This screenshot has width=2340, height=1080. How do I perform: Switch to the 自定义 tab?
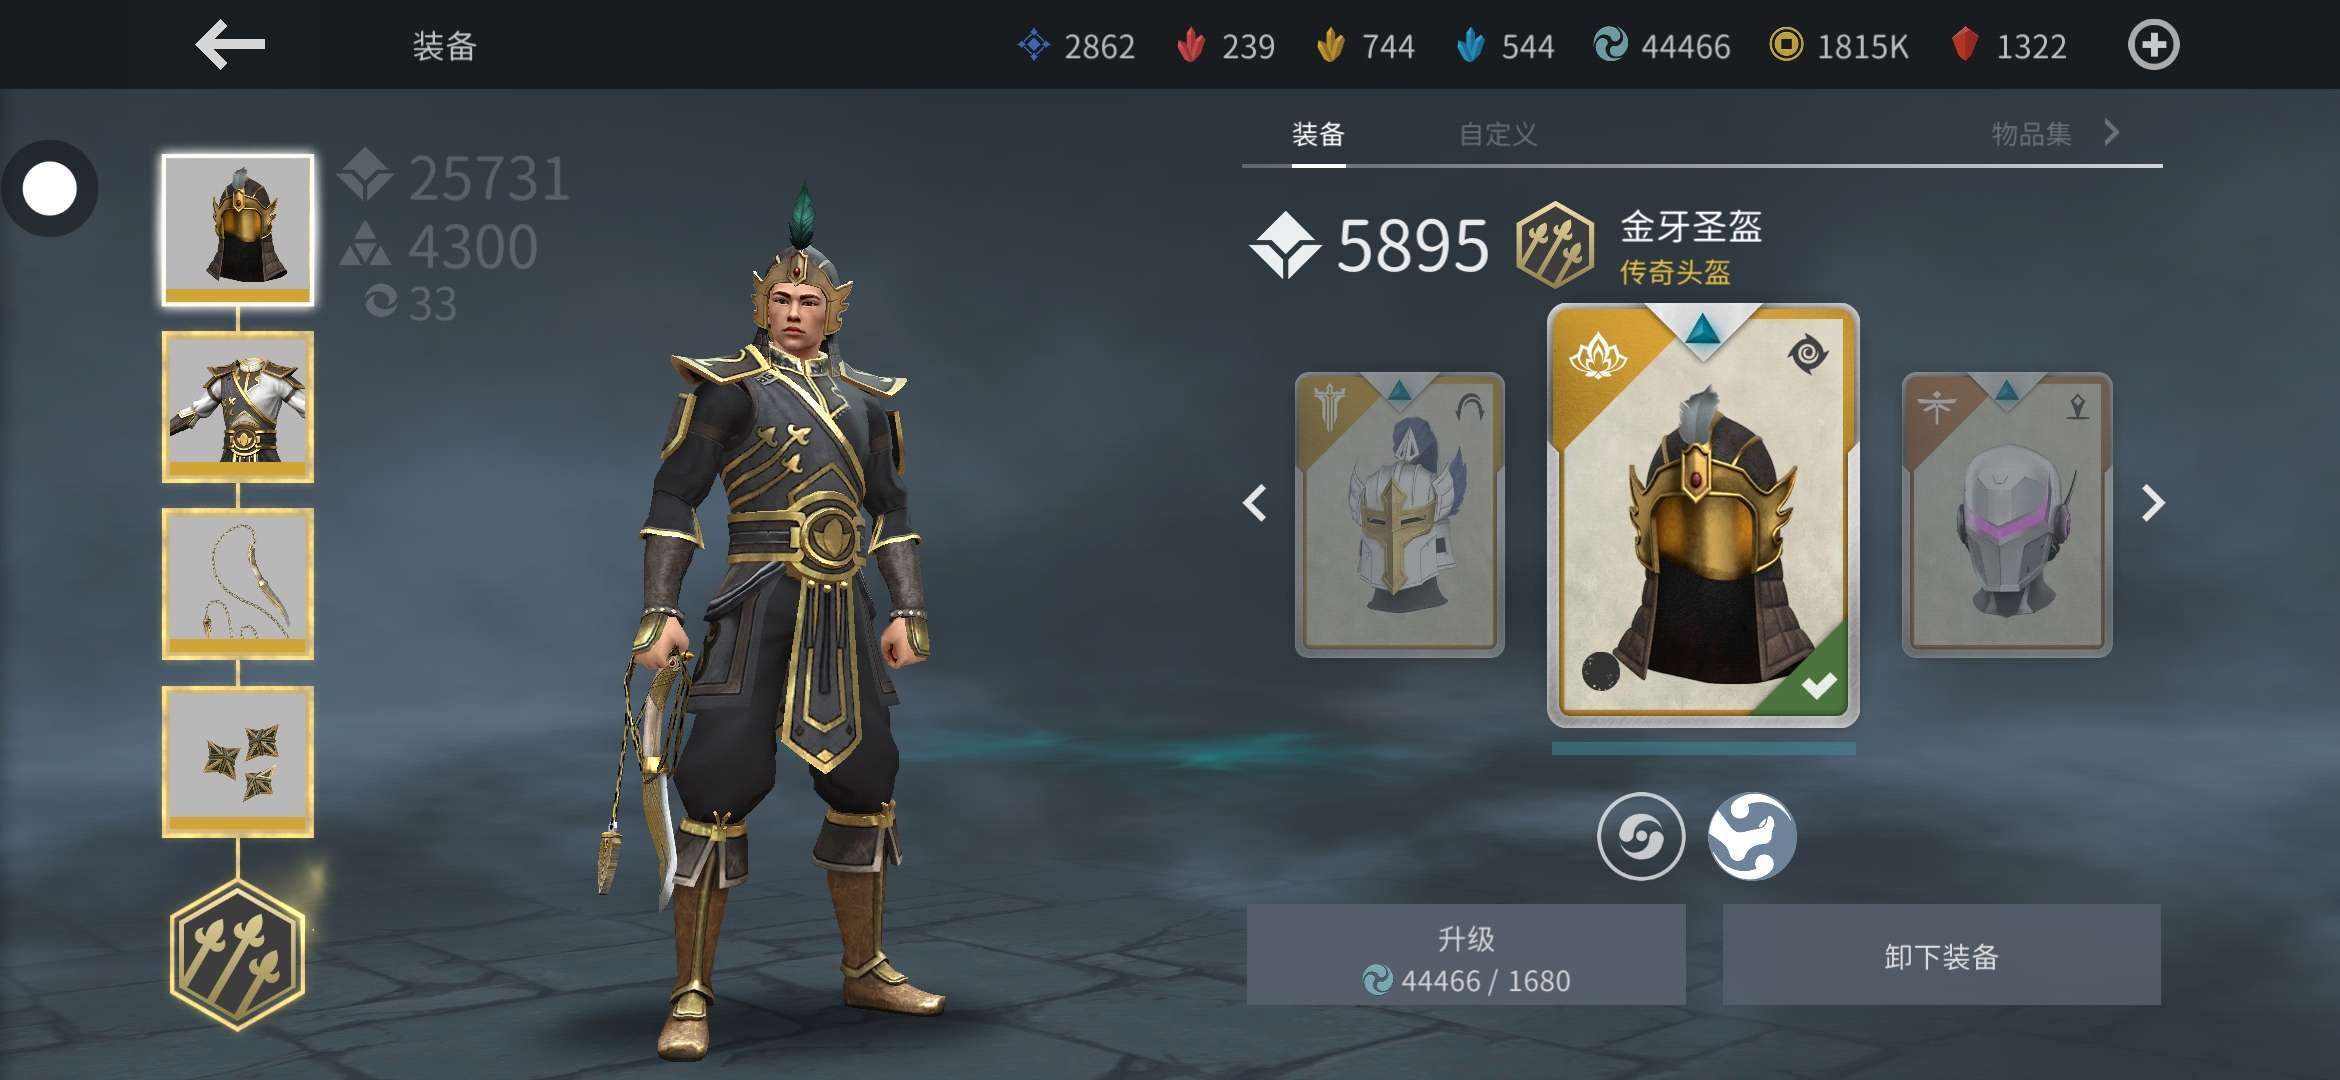point(1498,134)
